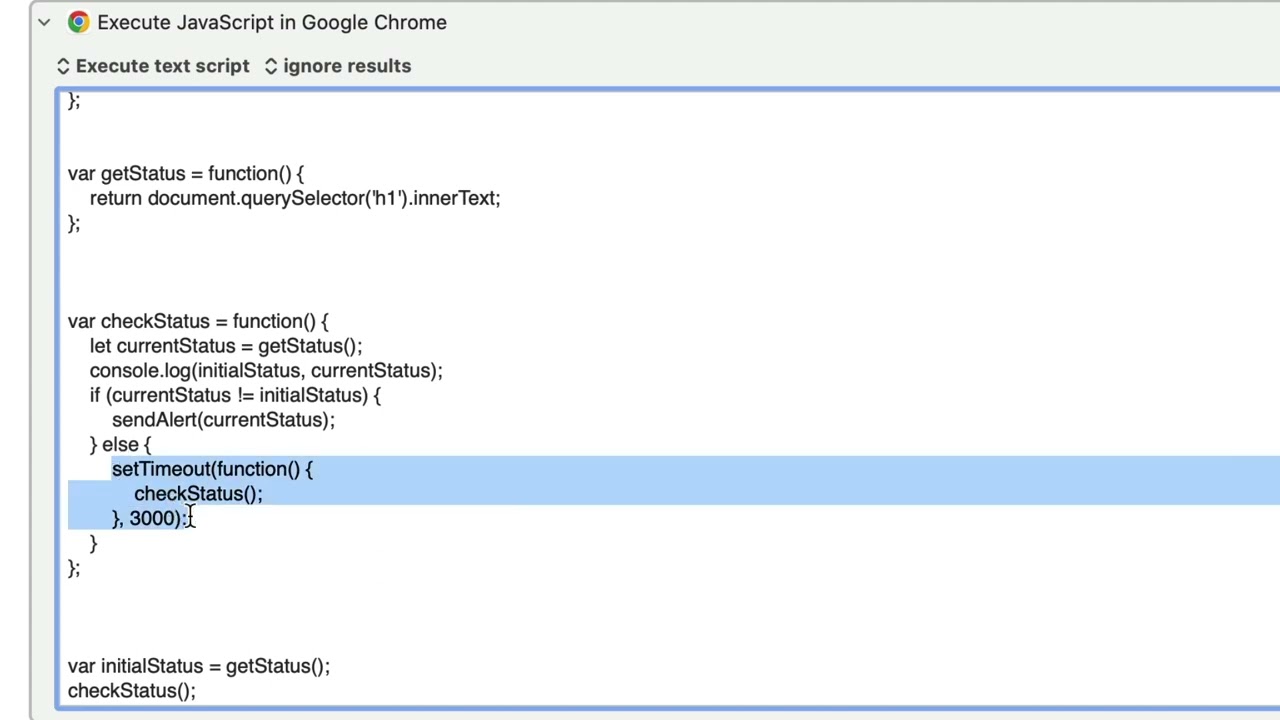Click the }, 3000); line
The image size is (1280, 720).
point(150,518)
